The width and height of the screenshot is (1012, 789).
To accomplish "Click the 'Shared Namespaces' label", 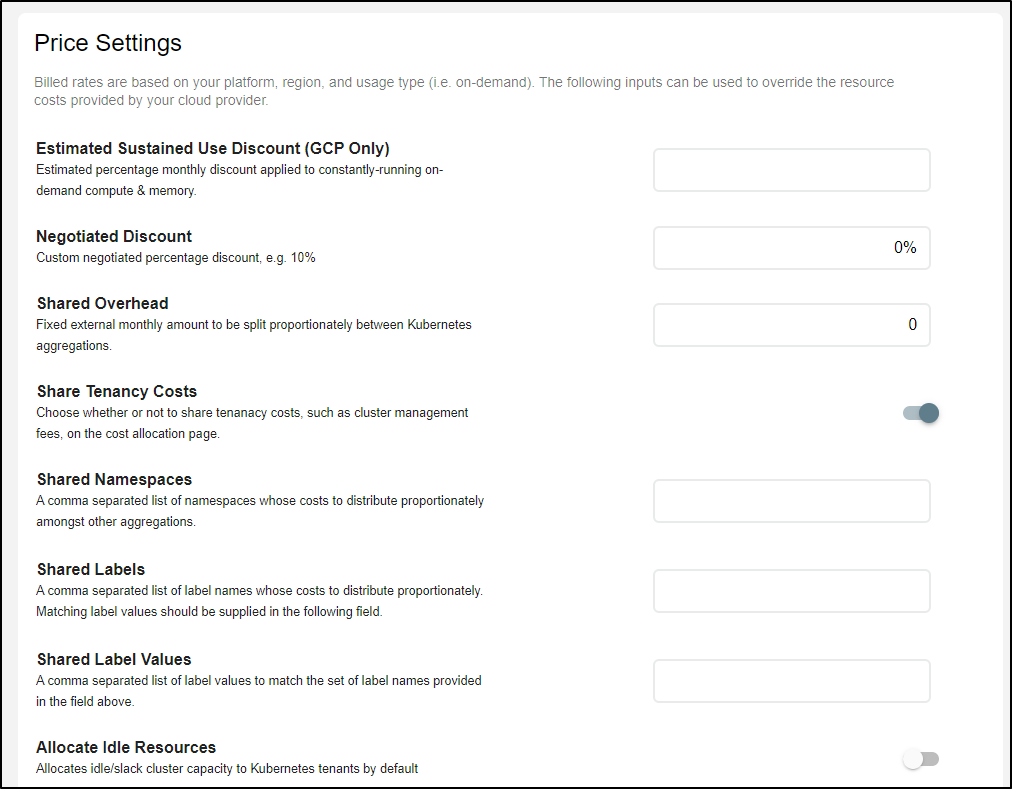I will [114, 479].
